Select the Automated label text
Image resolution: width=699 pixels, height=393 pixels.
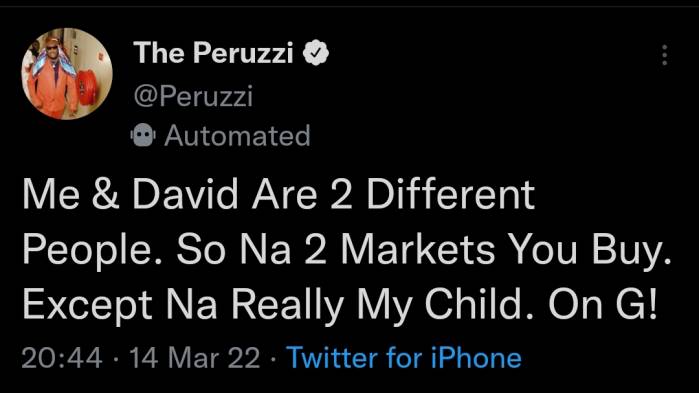point(237,135)
